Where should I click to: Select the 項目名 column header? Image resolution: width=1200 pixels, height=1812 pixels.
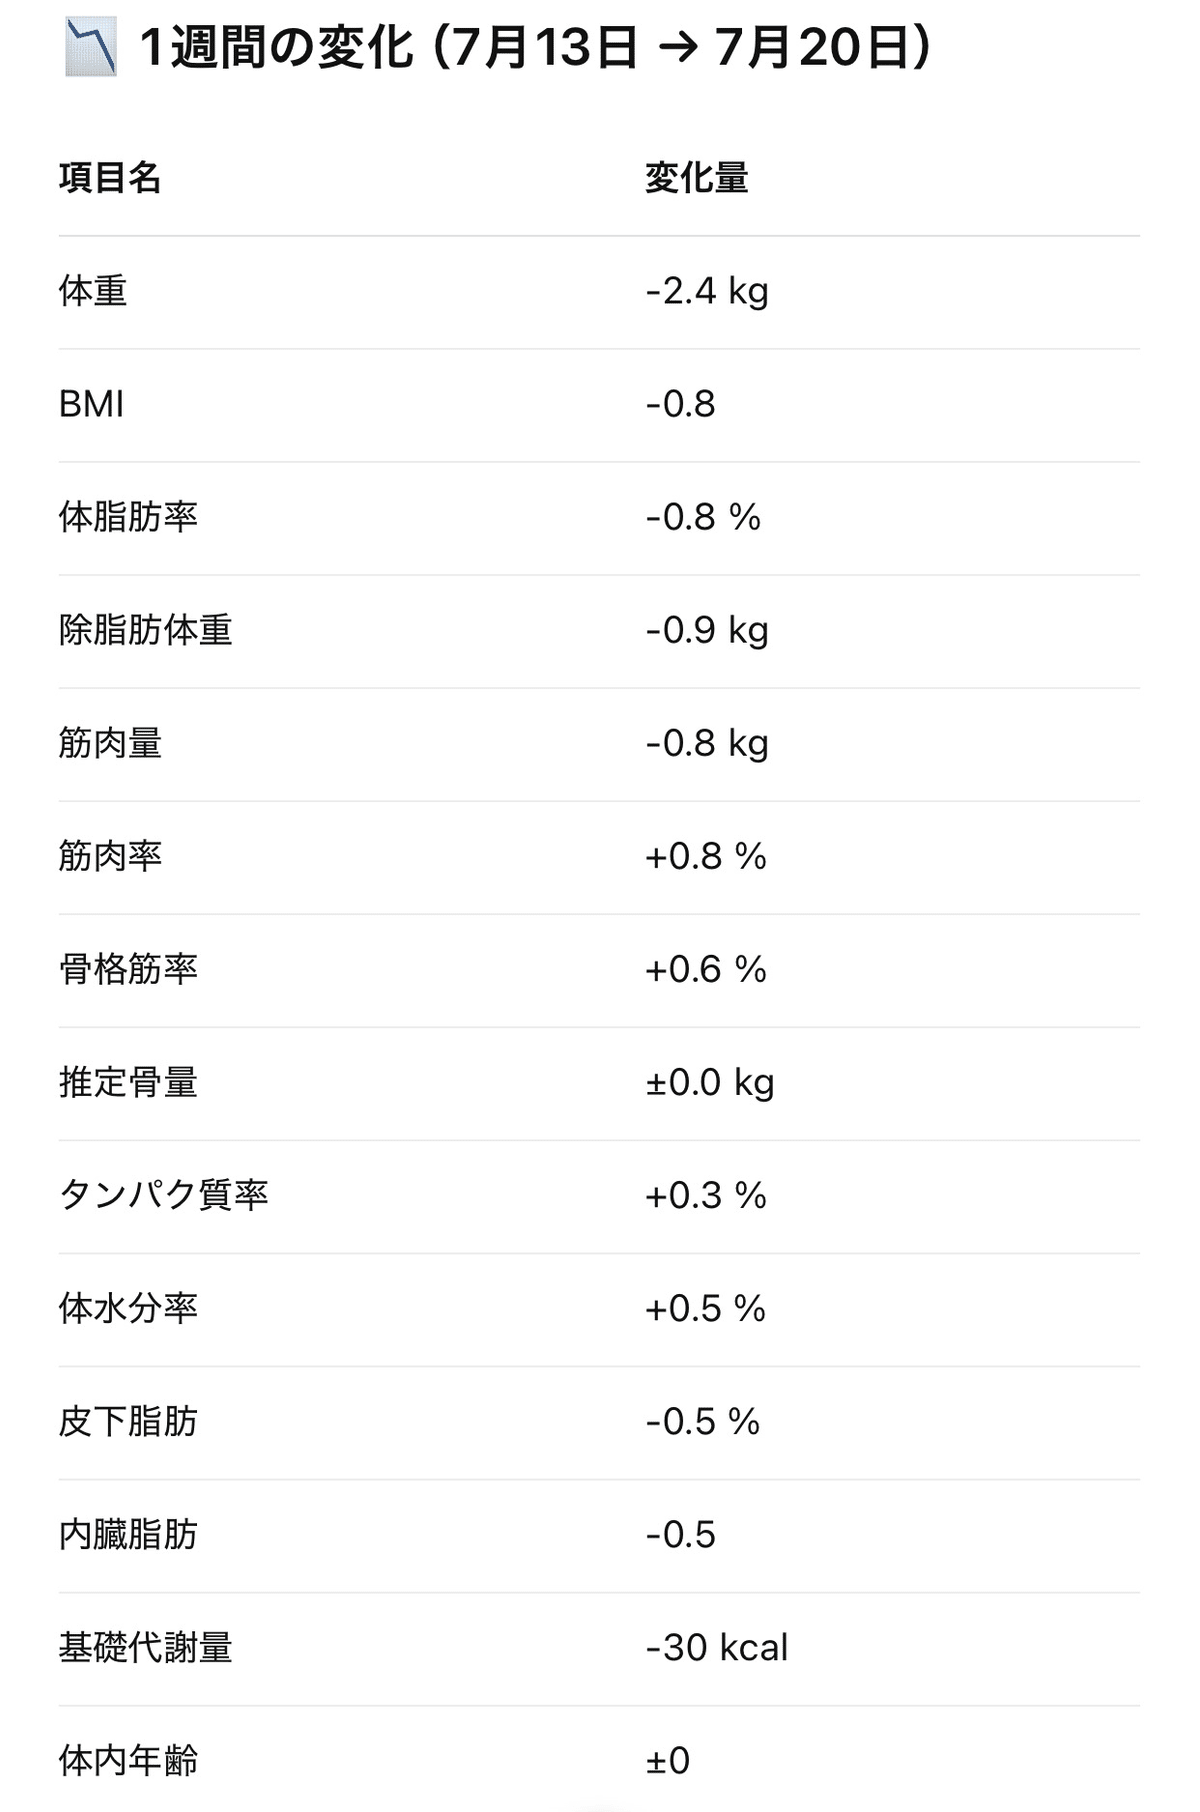pos(110,178)
